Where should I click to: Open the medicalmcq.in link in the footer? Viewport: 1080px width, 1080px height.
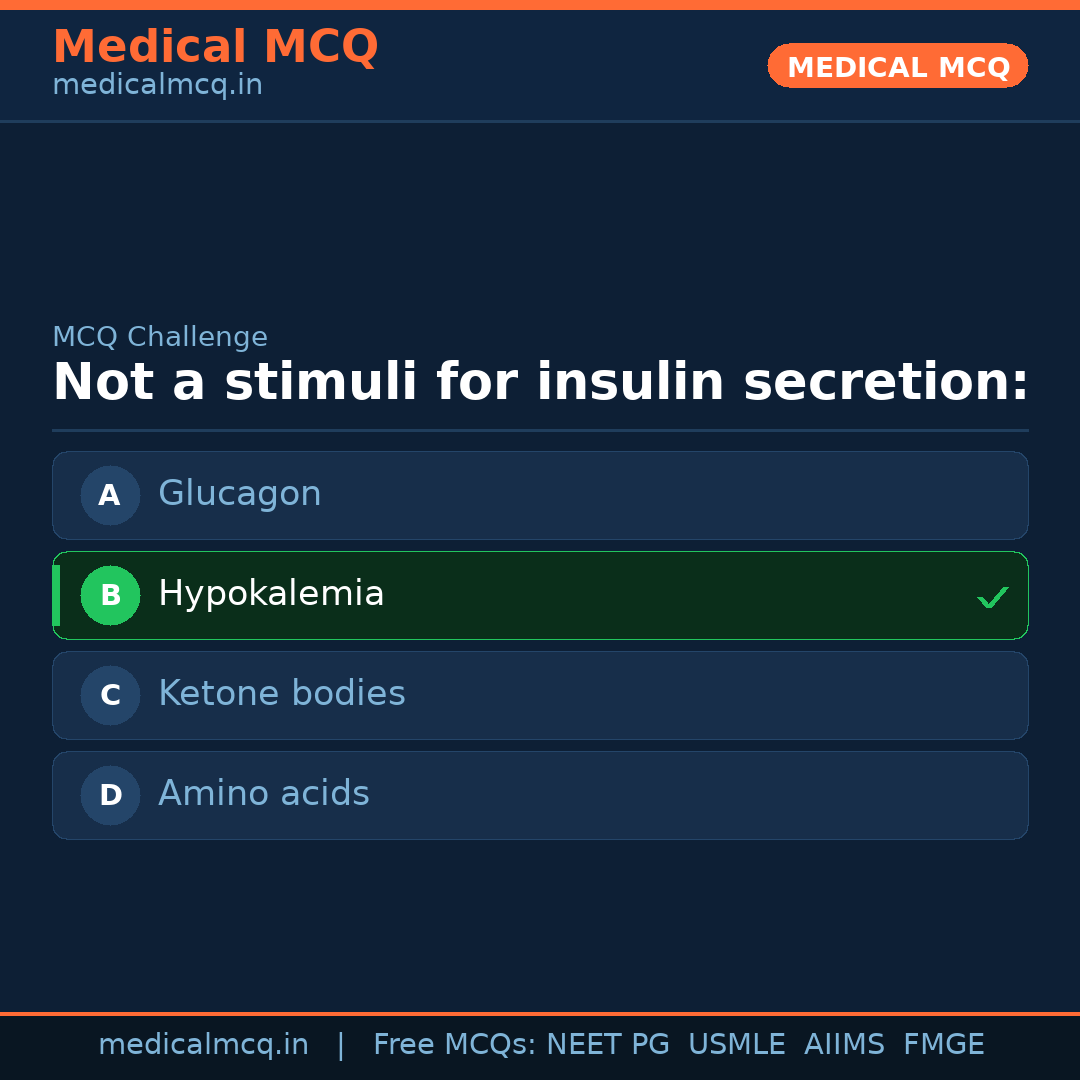coord(203,1045)
